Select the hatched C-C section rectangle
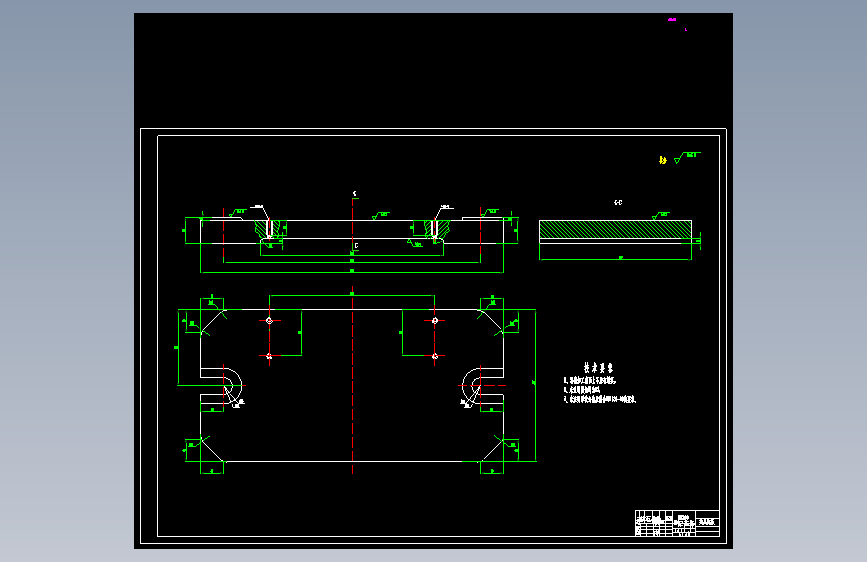867x562 pixels. (x=615, y=230)
